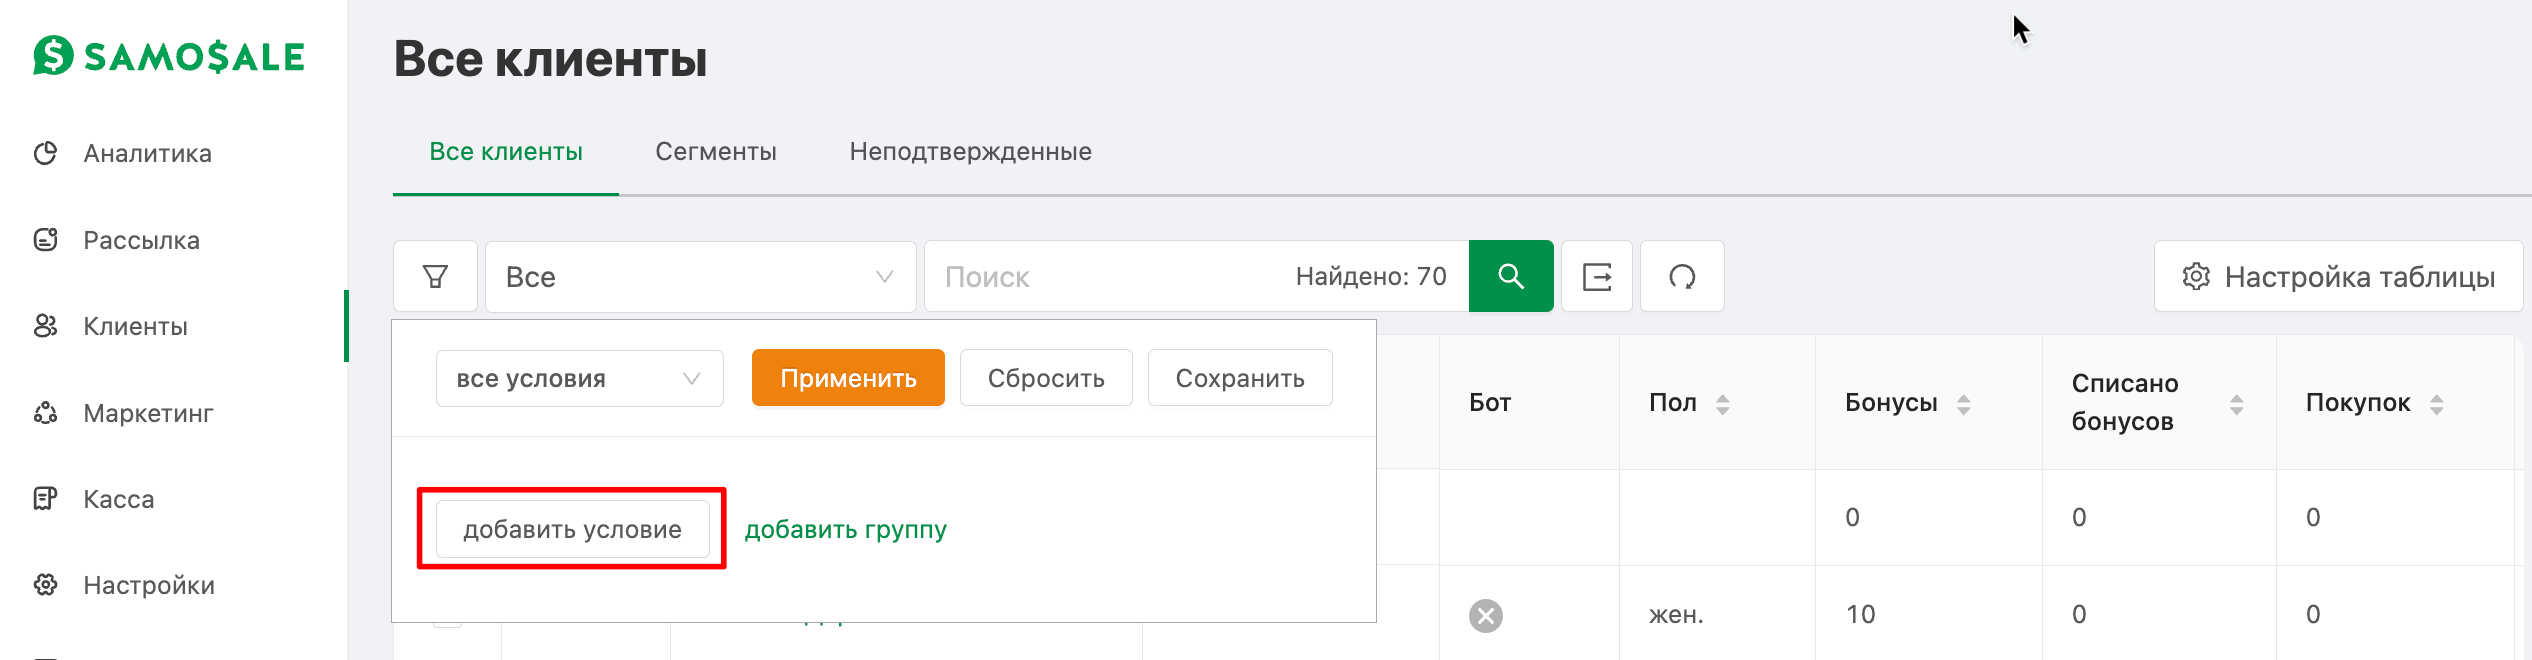Open Рассылка section

(141, 241)
